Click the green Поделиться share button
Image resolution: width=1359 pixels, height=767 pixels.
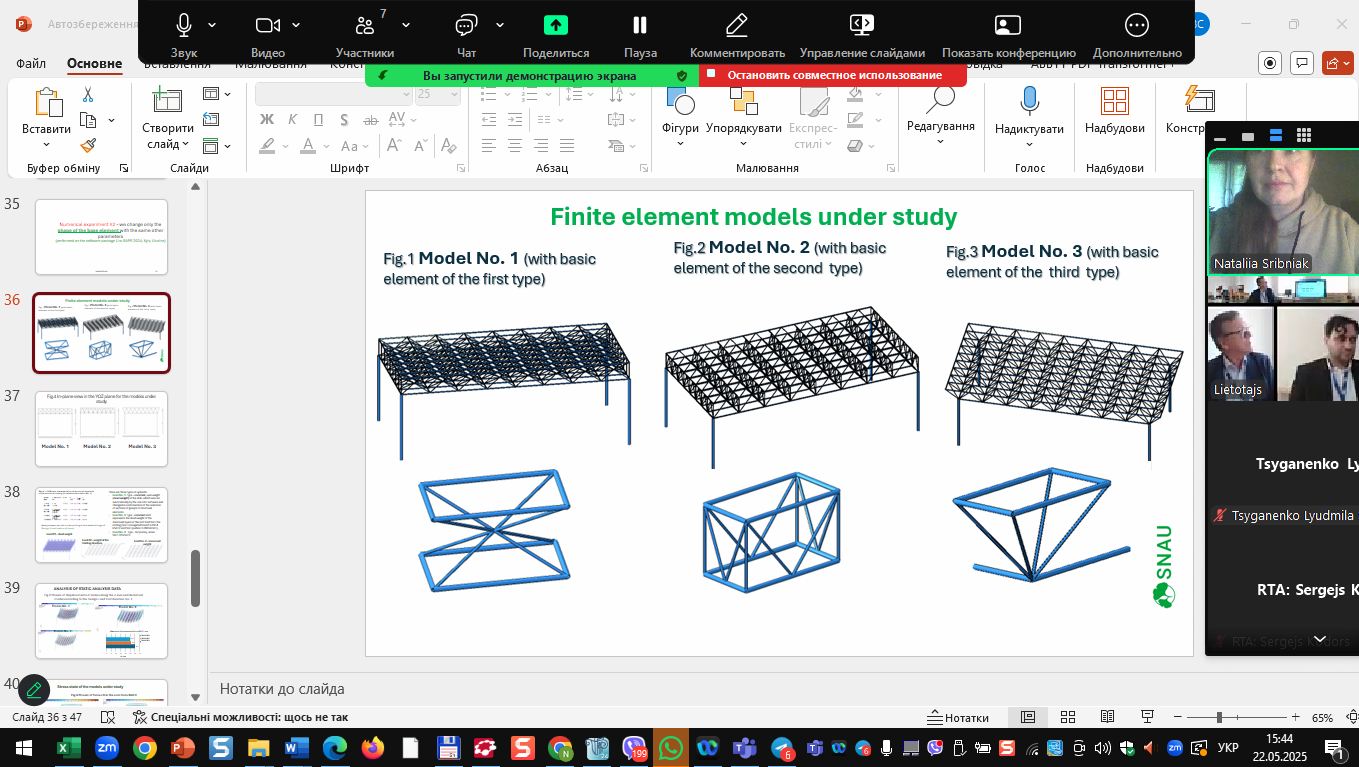(x=556, y=26)
